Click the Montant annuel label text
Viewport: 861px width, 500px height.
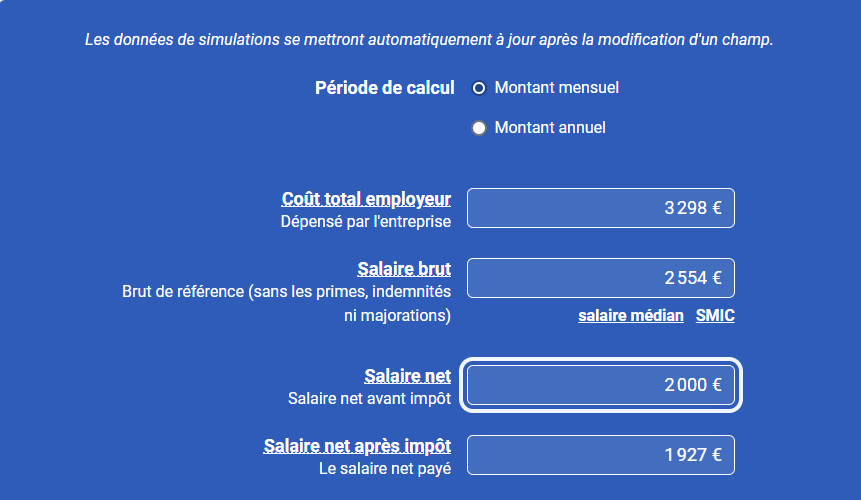[x=550, y=128]
